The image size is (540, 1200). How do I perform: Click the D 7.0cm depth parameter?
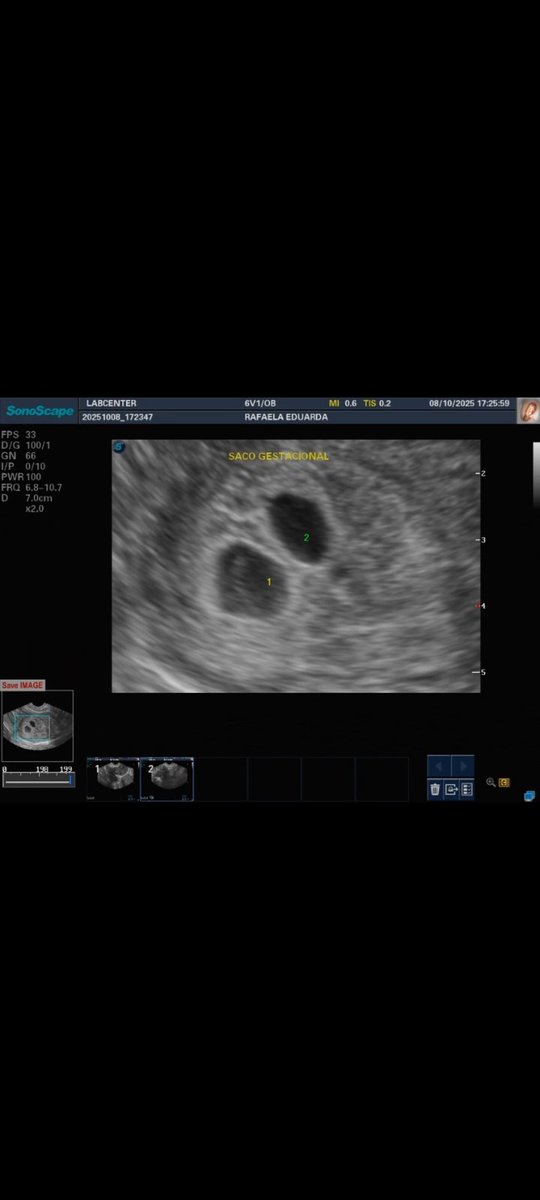[x=27, y=498]
